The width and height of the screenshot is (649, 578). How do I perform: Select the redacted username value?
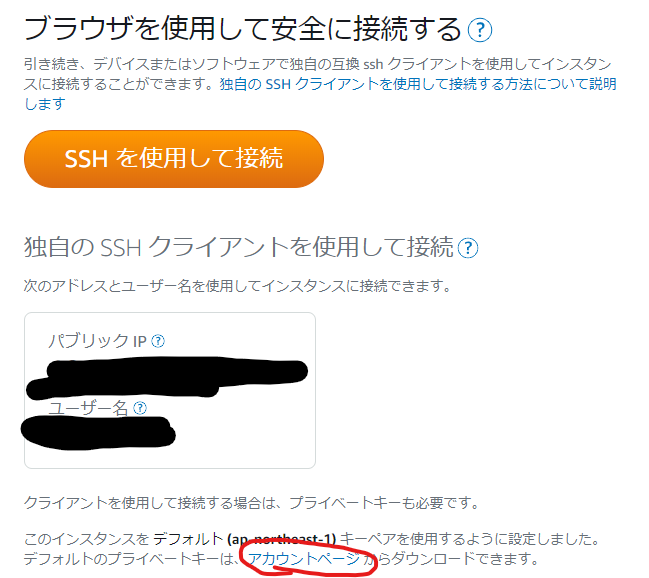(x=99, y=433)
